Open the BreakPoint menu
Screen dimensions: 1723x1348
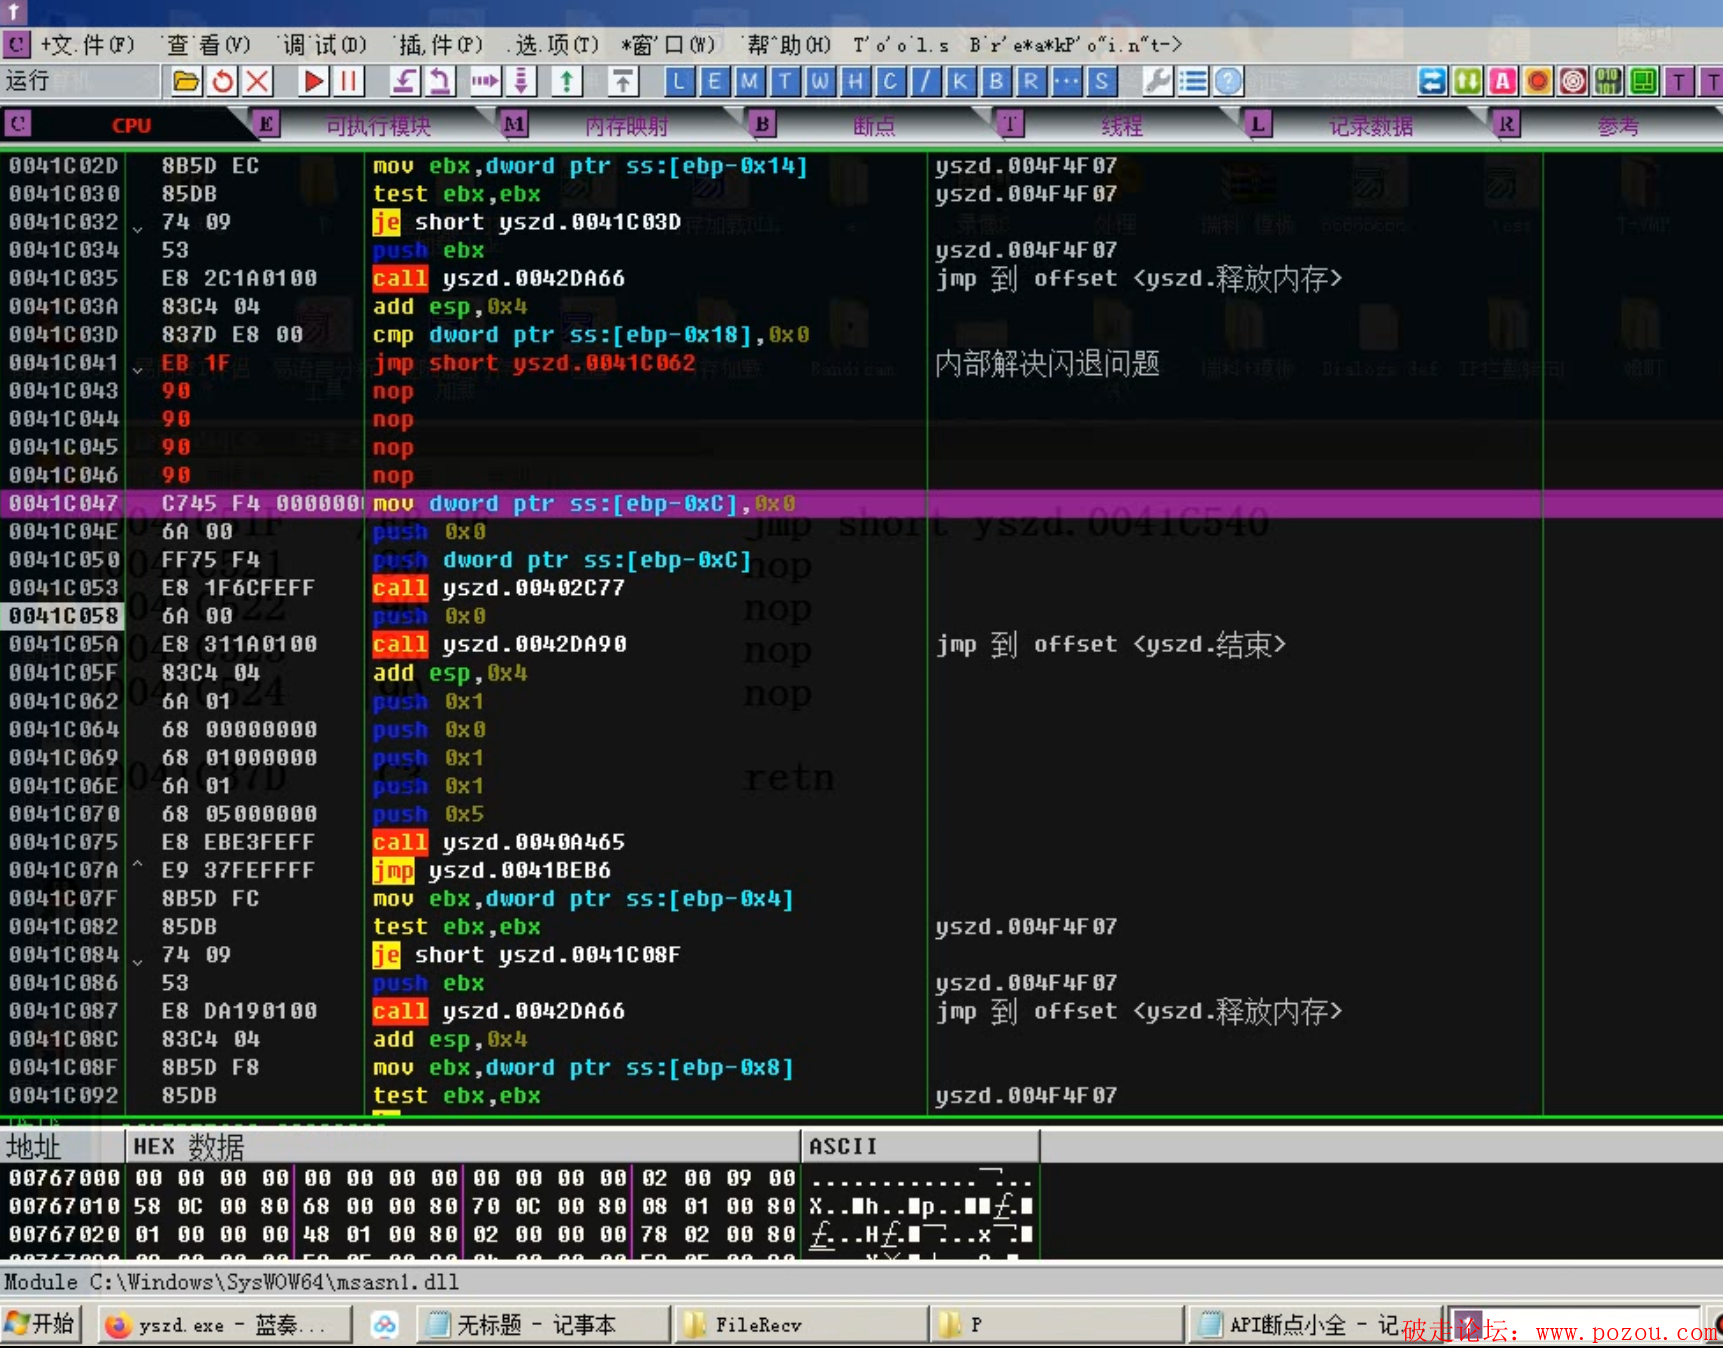(x=1075, y=44)
